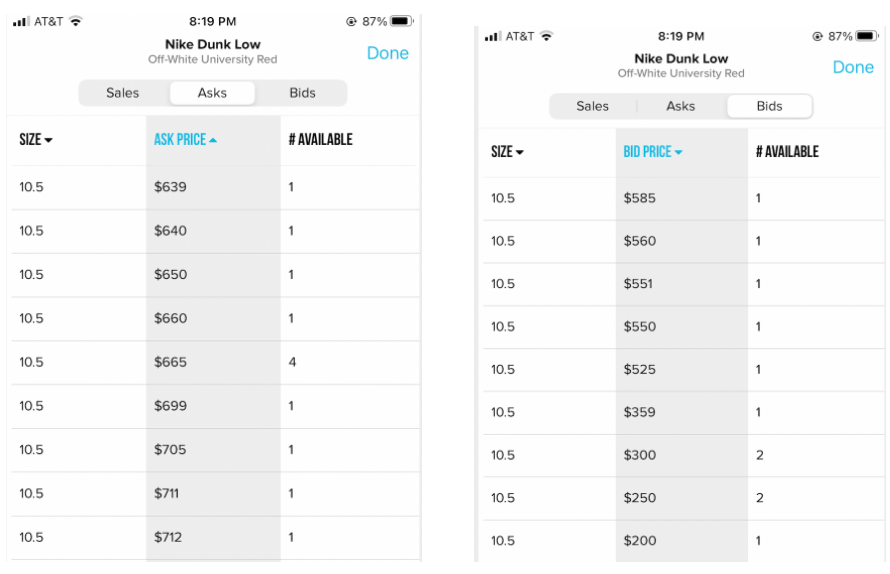Select the Asks segment in left panel
The image size is (890, 574).
click(x=212, y=93)
